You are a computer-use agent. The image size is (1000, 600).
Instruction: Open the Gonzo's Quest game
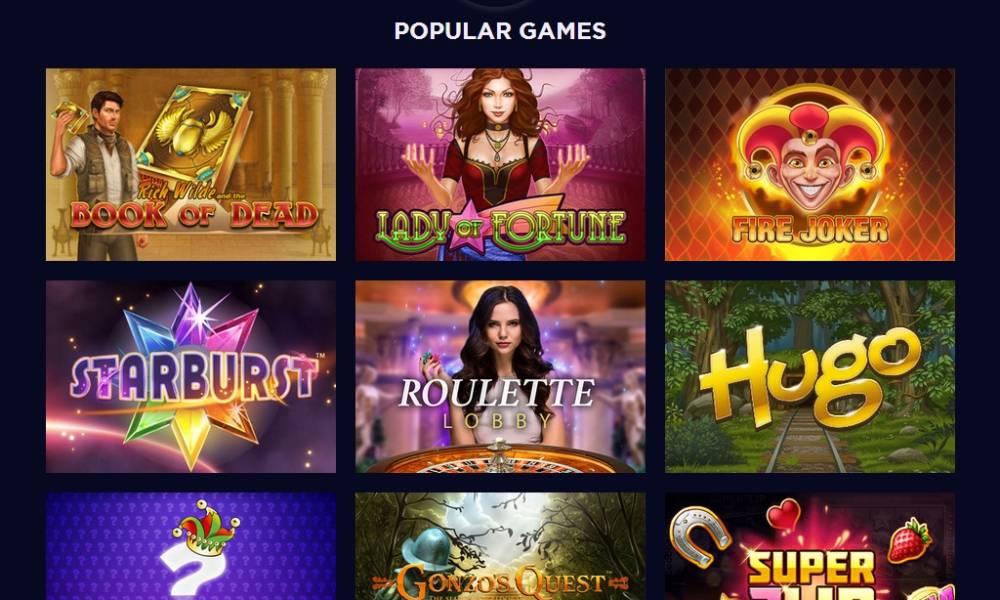coord(500,546)
